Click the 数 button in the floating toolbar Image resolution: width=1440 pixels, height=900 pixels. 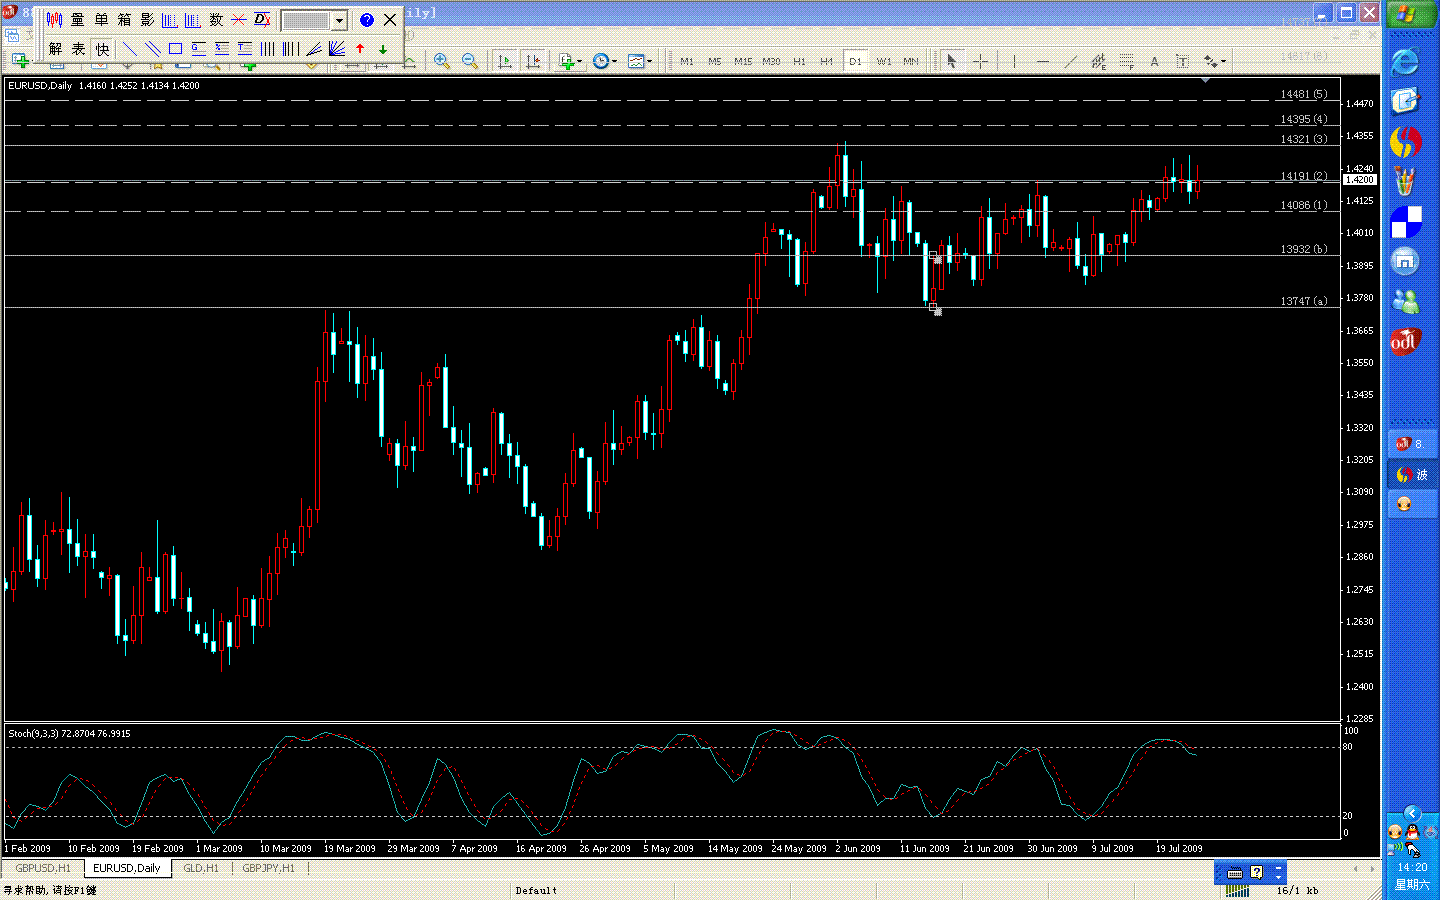pos(216,20)
